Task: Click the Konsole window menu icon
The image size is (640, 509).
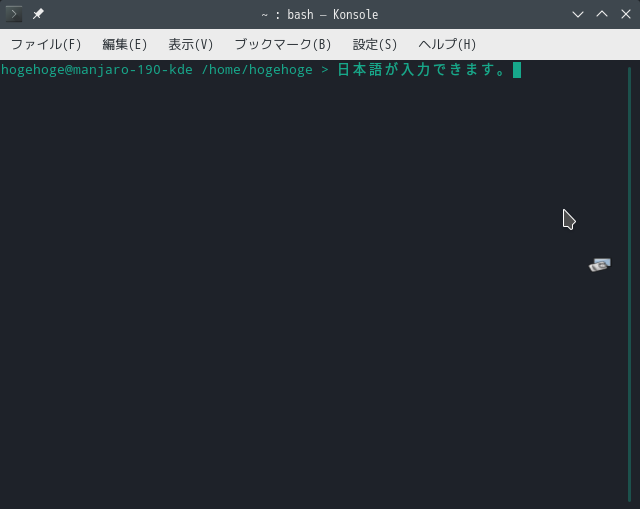Action: (x=14, y=14)
